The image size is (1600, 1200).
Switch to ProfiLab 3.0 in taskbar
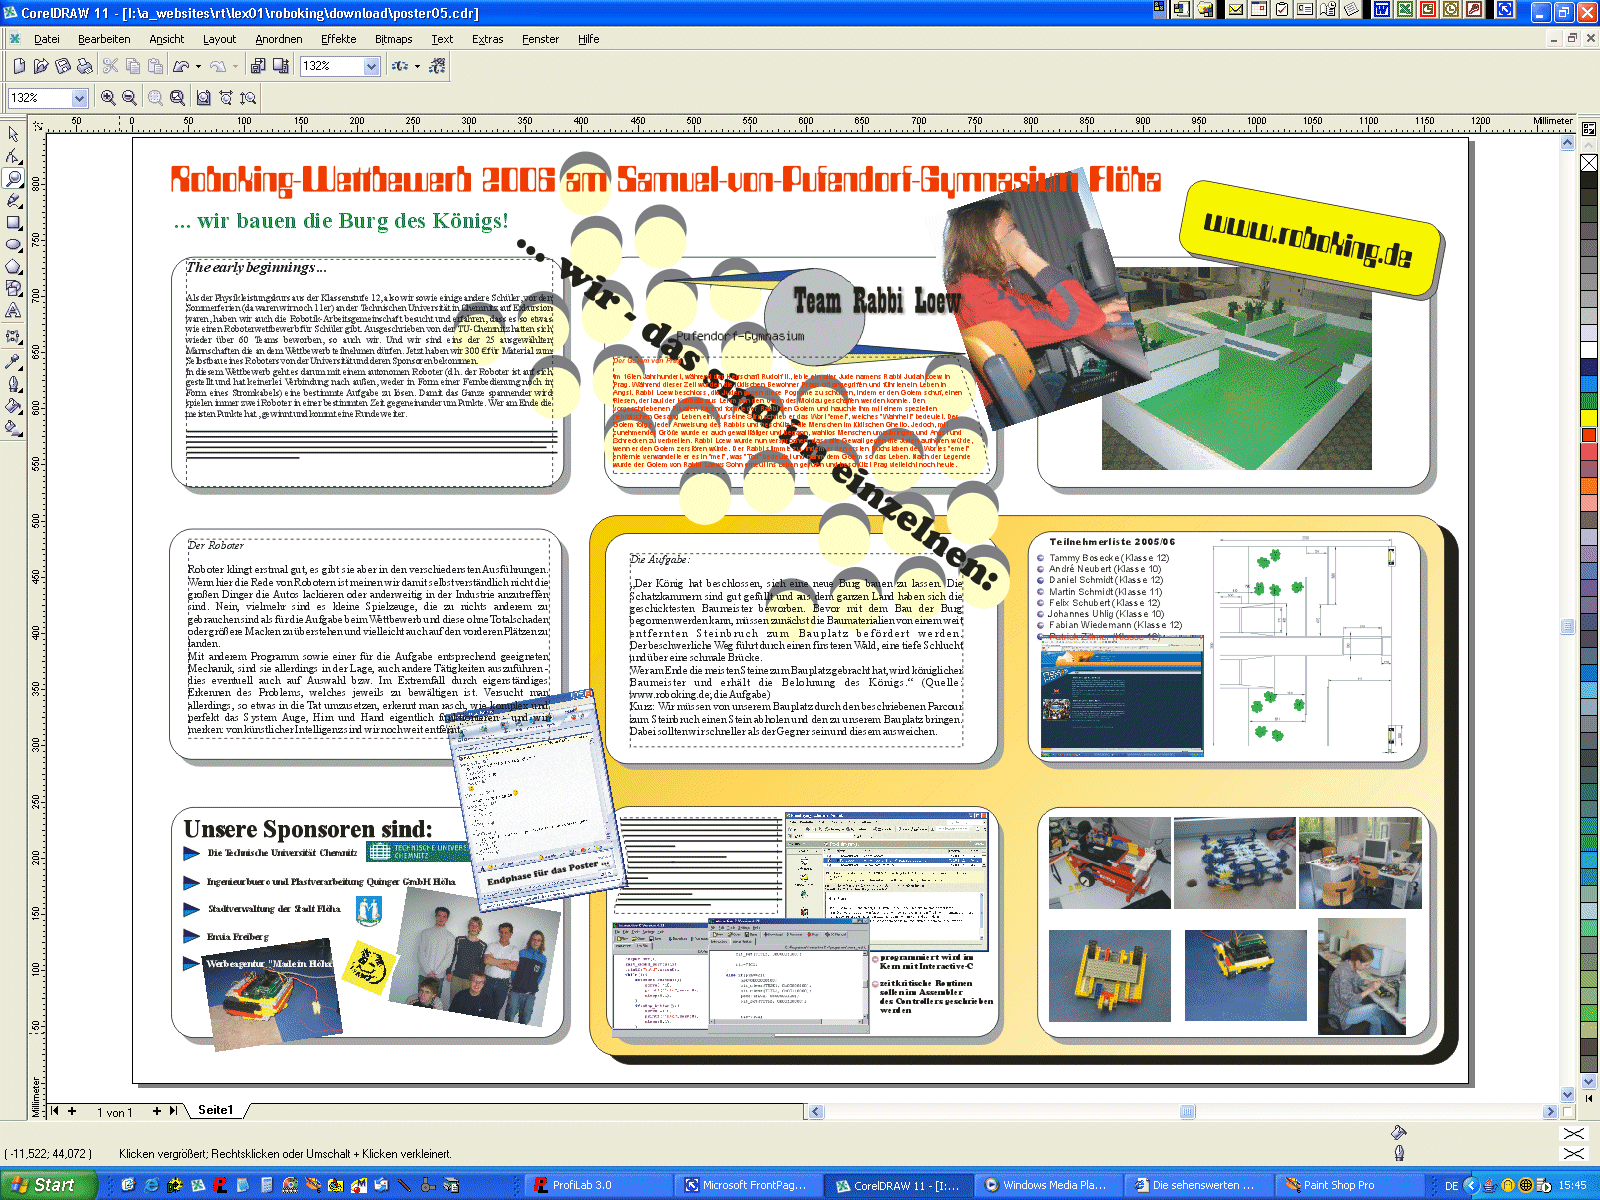tap(598, 1185)
